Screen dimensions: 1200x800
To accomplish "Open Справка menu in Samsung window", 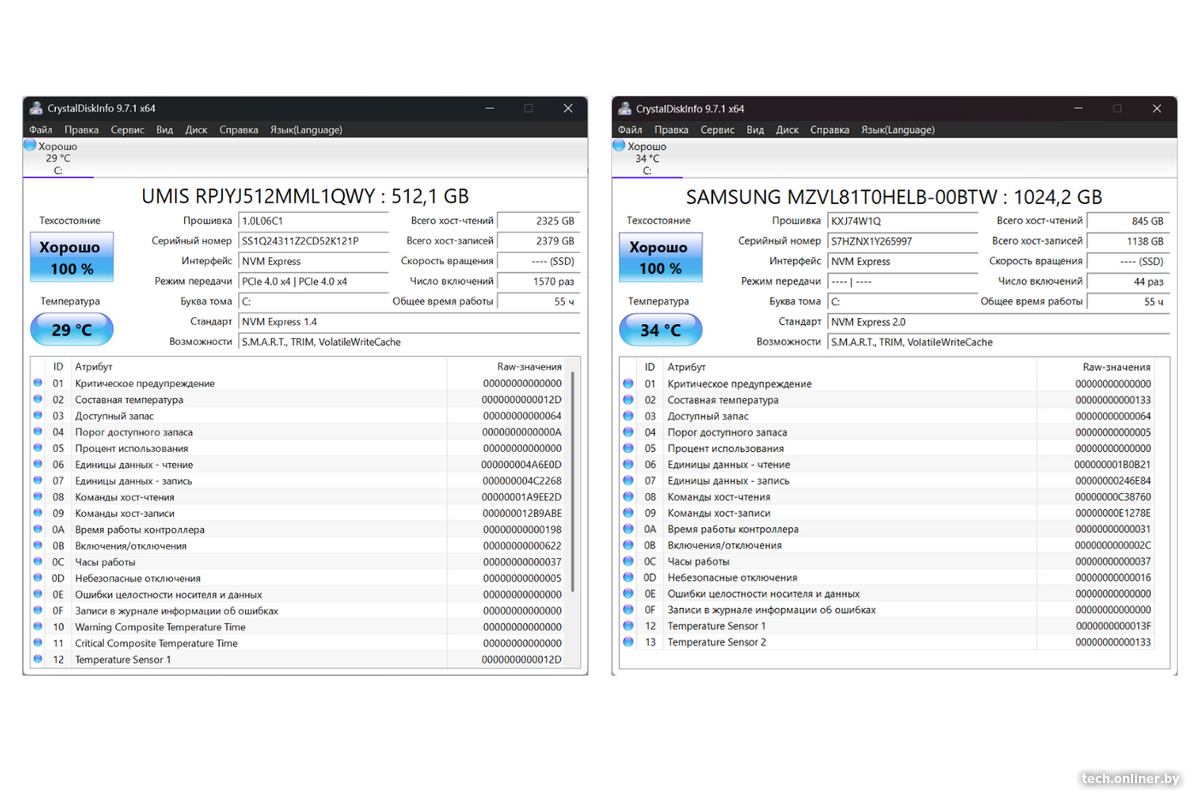I will pos(829,129).
